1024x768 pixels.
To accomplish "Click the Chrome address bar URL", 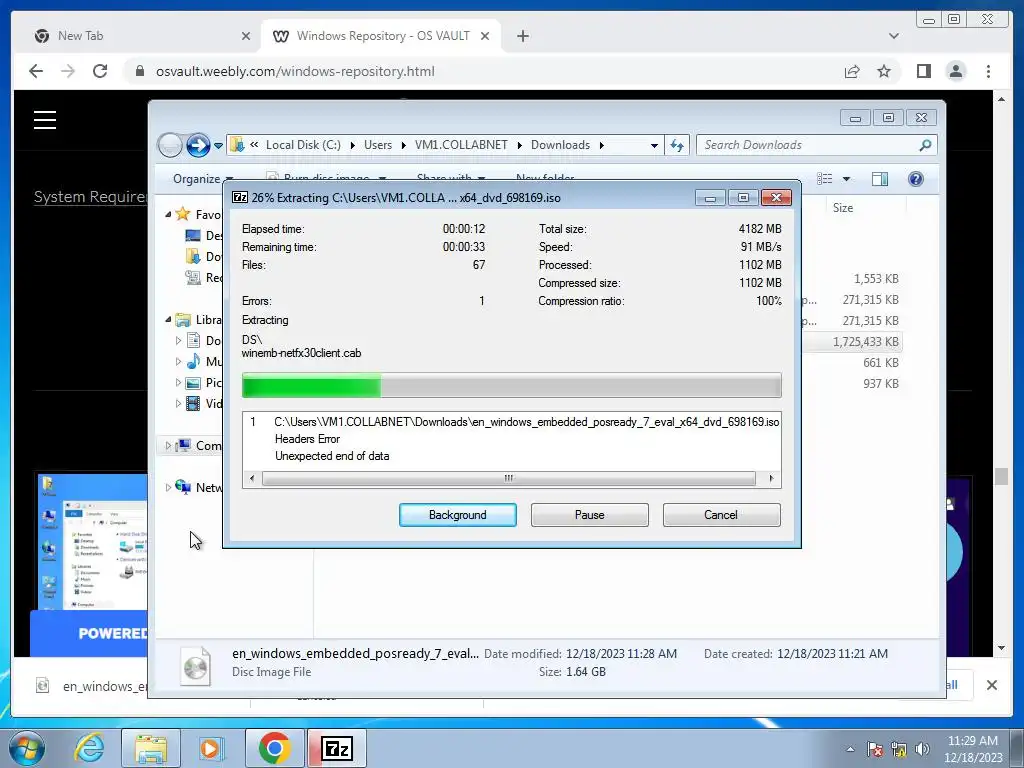I will point(295,71).
